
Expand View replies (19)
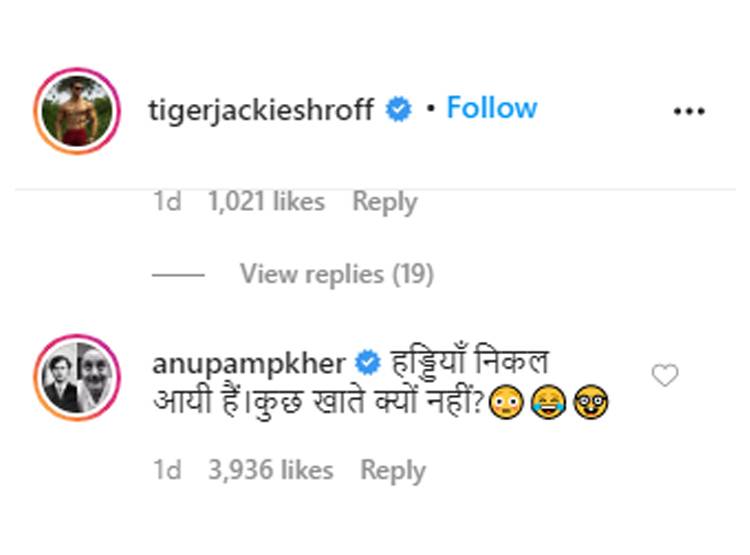(x=337, y=275)
